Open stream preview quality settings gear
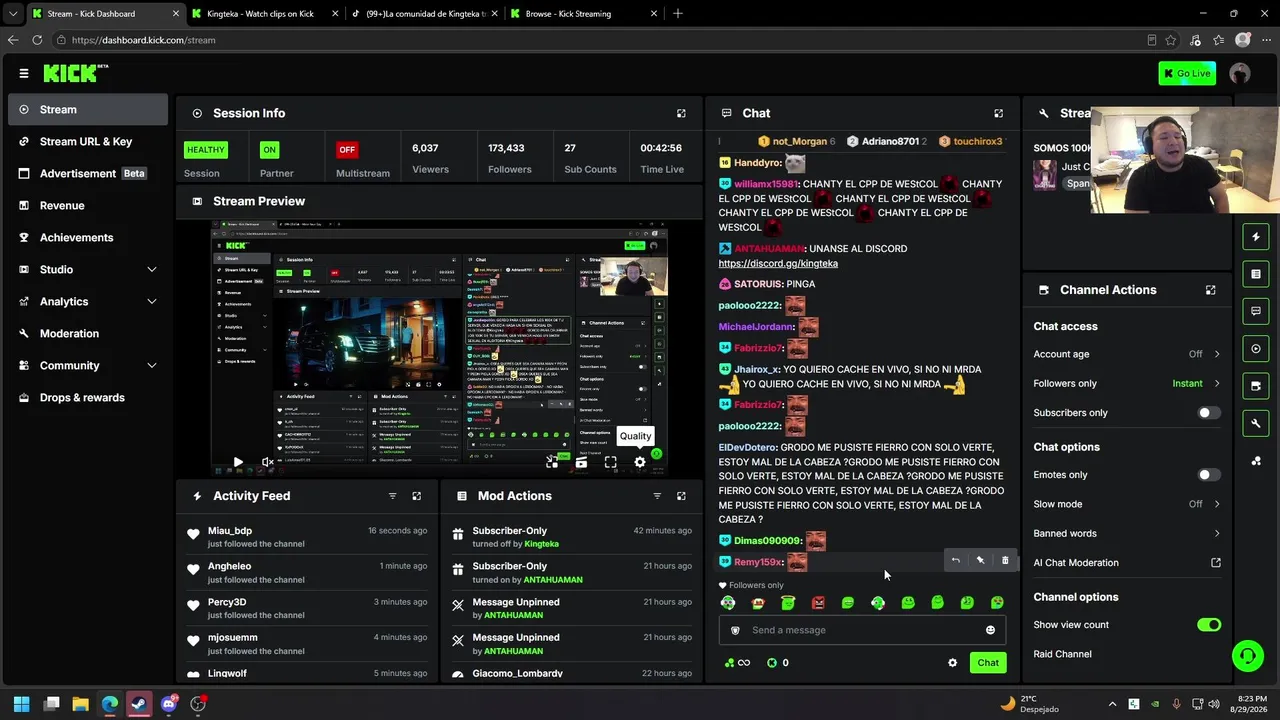The height and width of the screenshot is (720, 1280). 640,462
